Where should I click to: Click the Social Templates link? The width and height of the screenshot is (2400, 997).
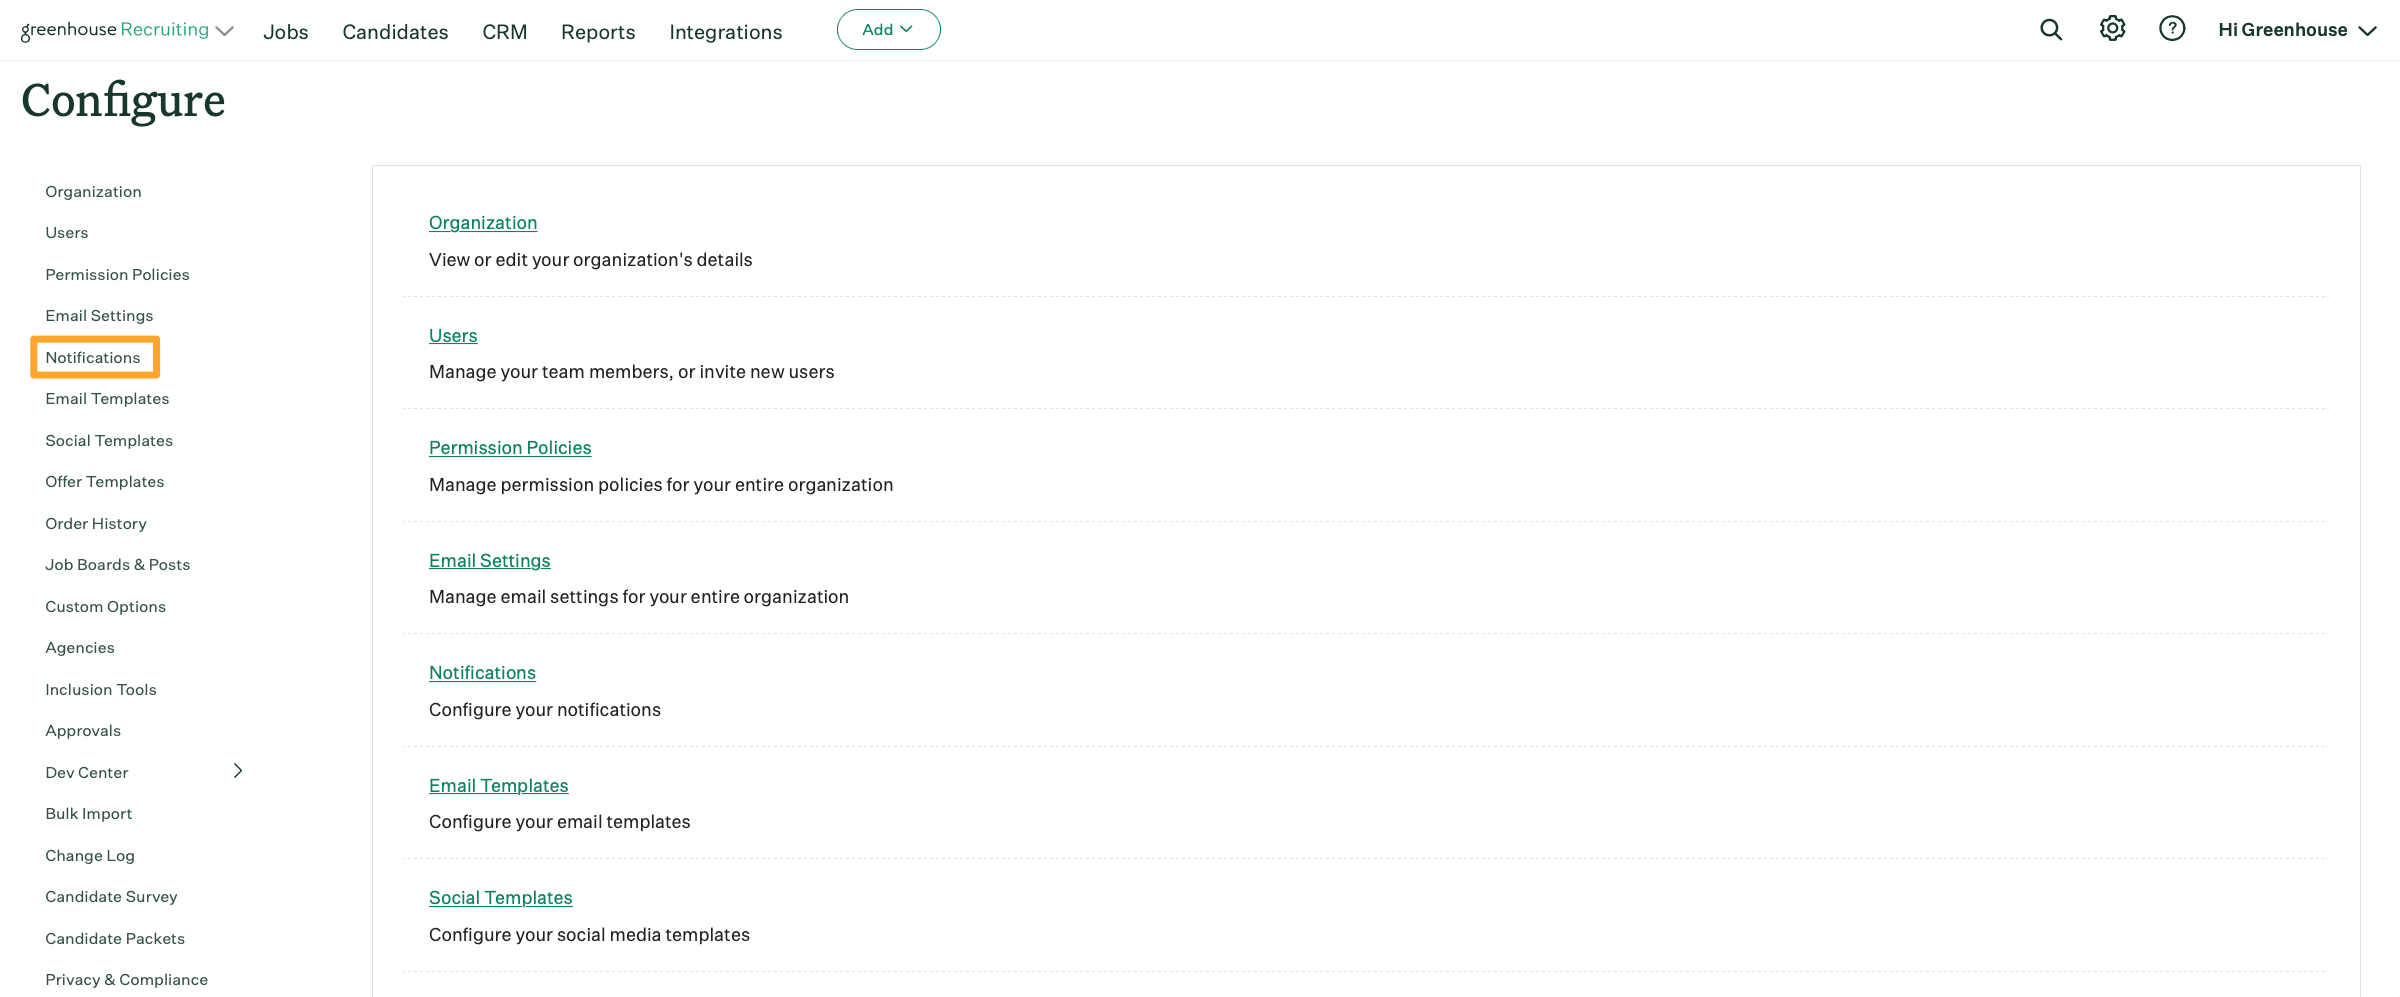point(500,897)
